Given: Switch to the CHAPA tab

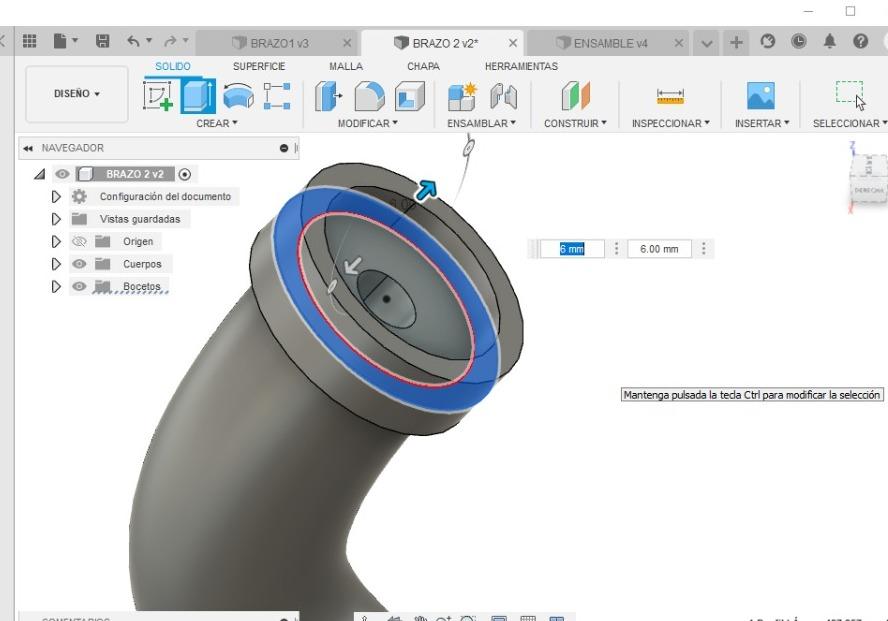Looking at the screenshot, I should [x=423, y=66].
